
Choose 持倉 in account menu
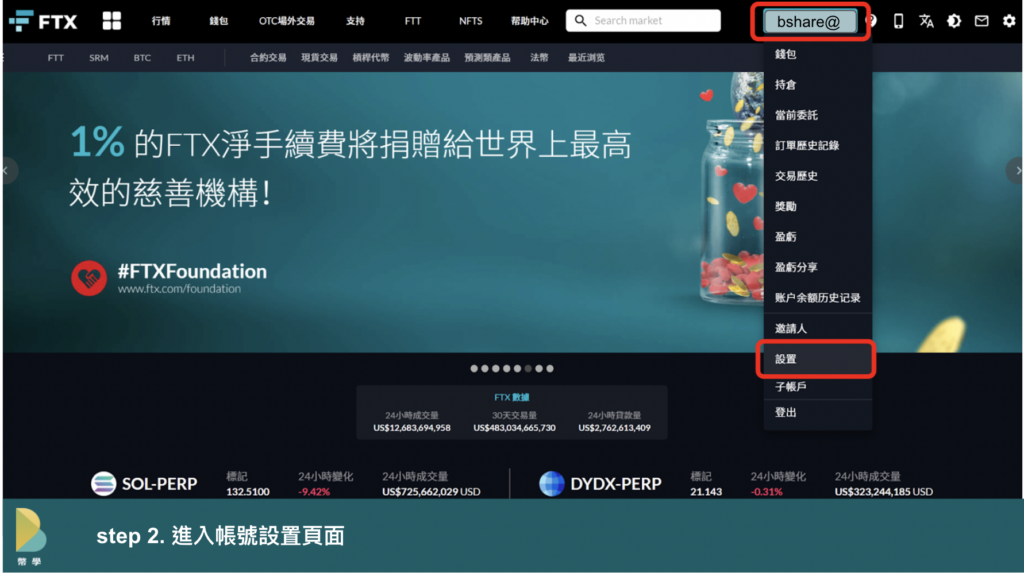[x=818, y=84]
